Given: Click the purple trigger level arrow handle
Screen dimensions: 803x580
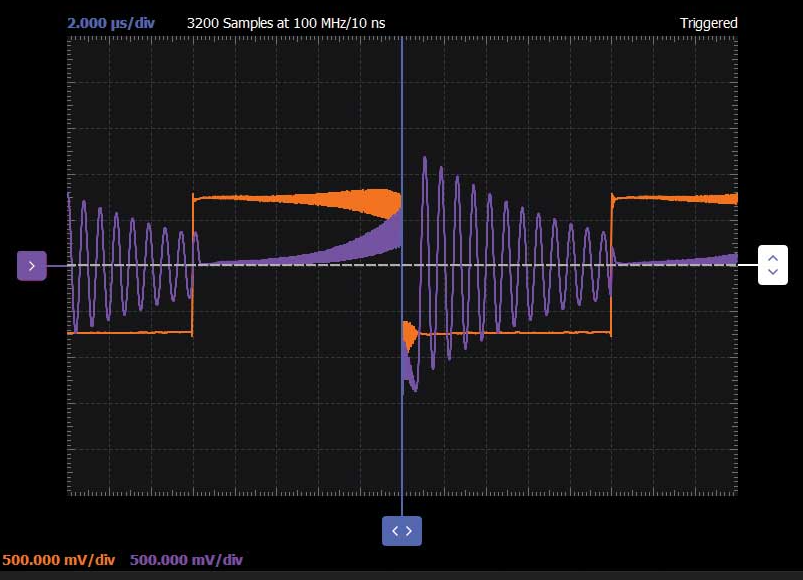Looking at the screenshot, I should coord(32,266).
